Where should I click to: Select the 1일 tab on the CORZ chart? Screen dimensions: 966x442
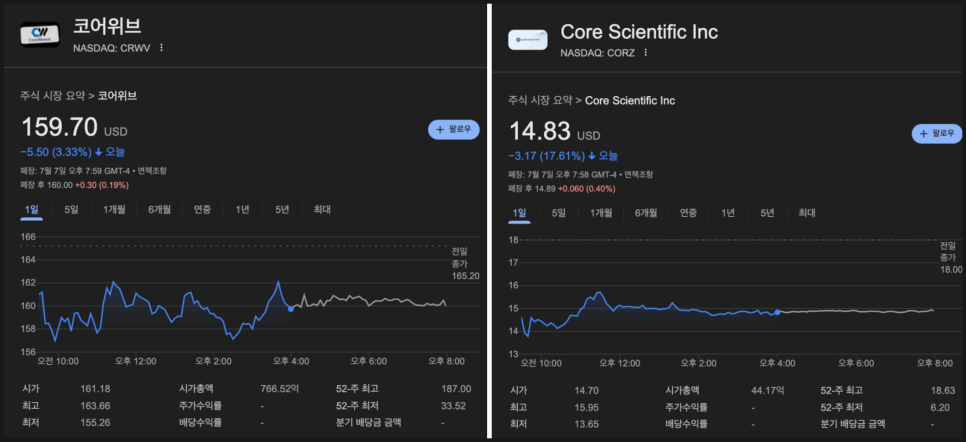tap(519, 213)
